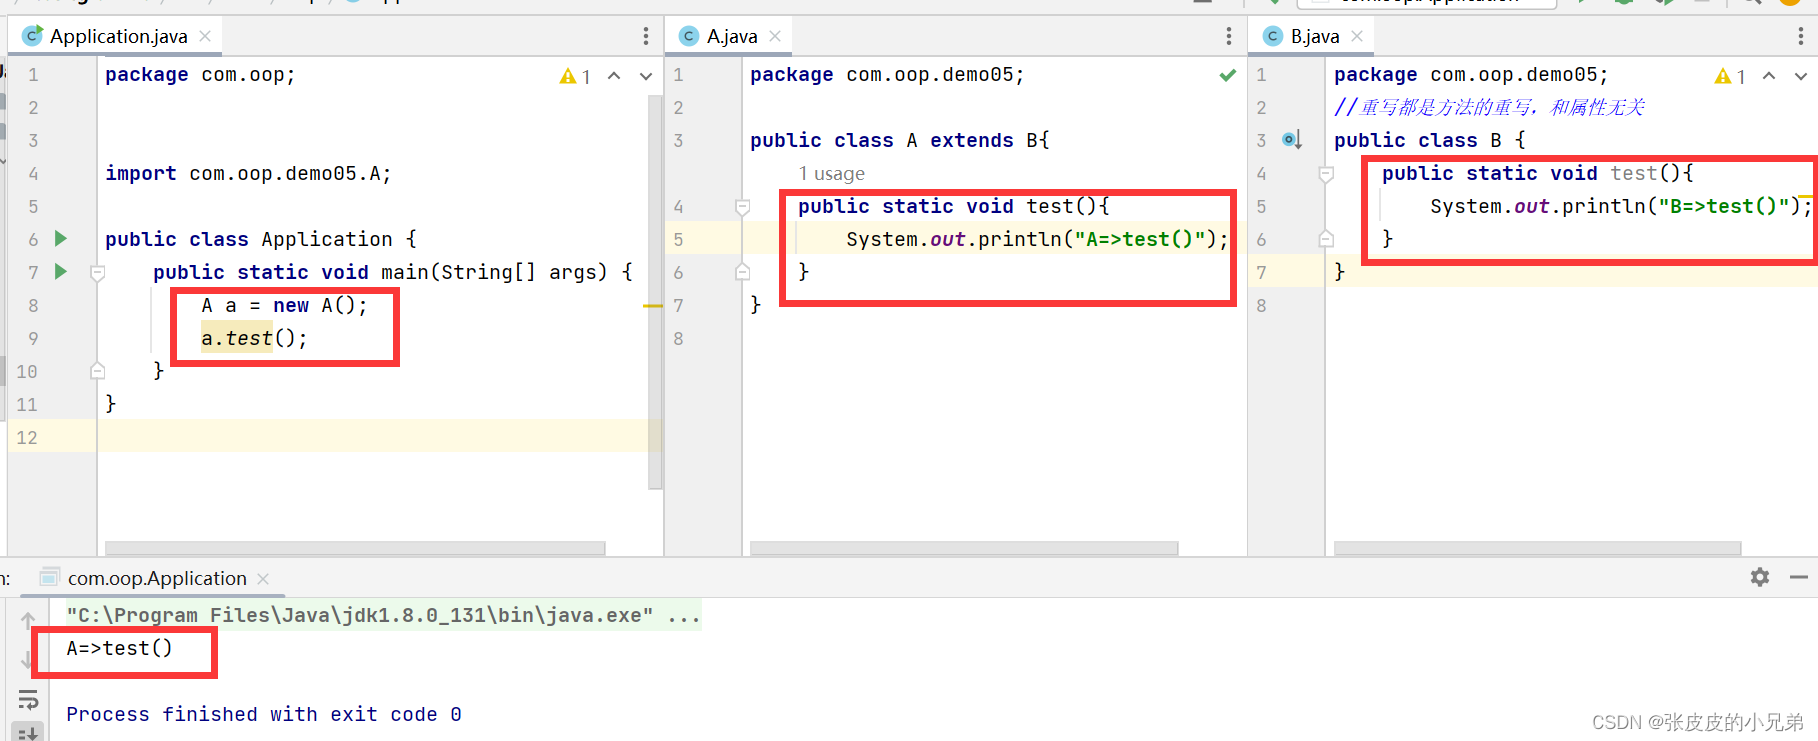The height and width of the screenshot is (741, 1818).
Task: Close the com.oop.Application run tab
Action: pyautogui.click(x=263, y=579)
